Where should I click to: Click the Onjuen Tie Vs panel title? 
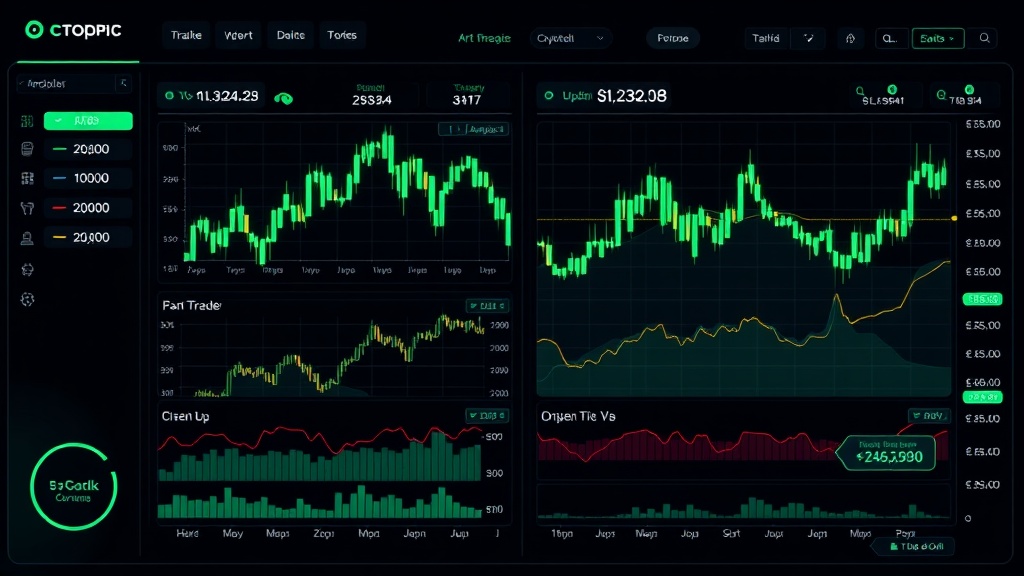(578, 416)
